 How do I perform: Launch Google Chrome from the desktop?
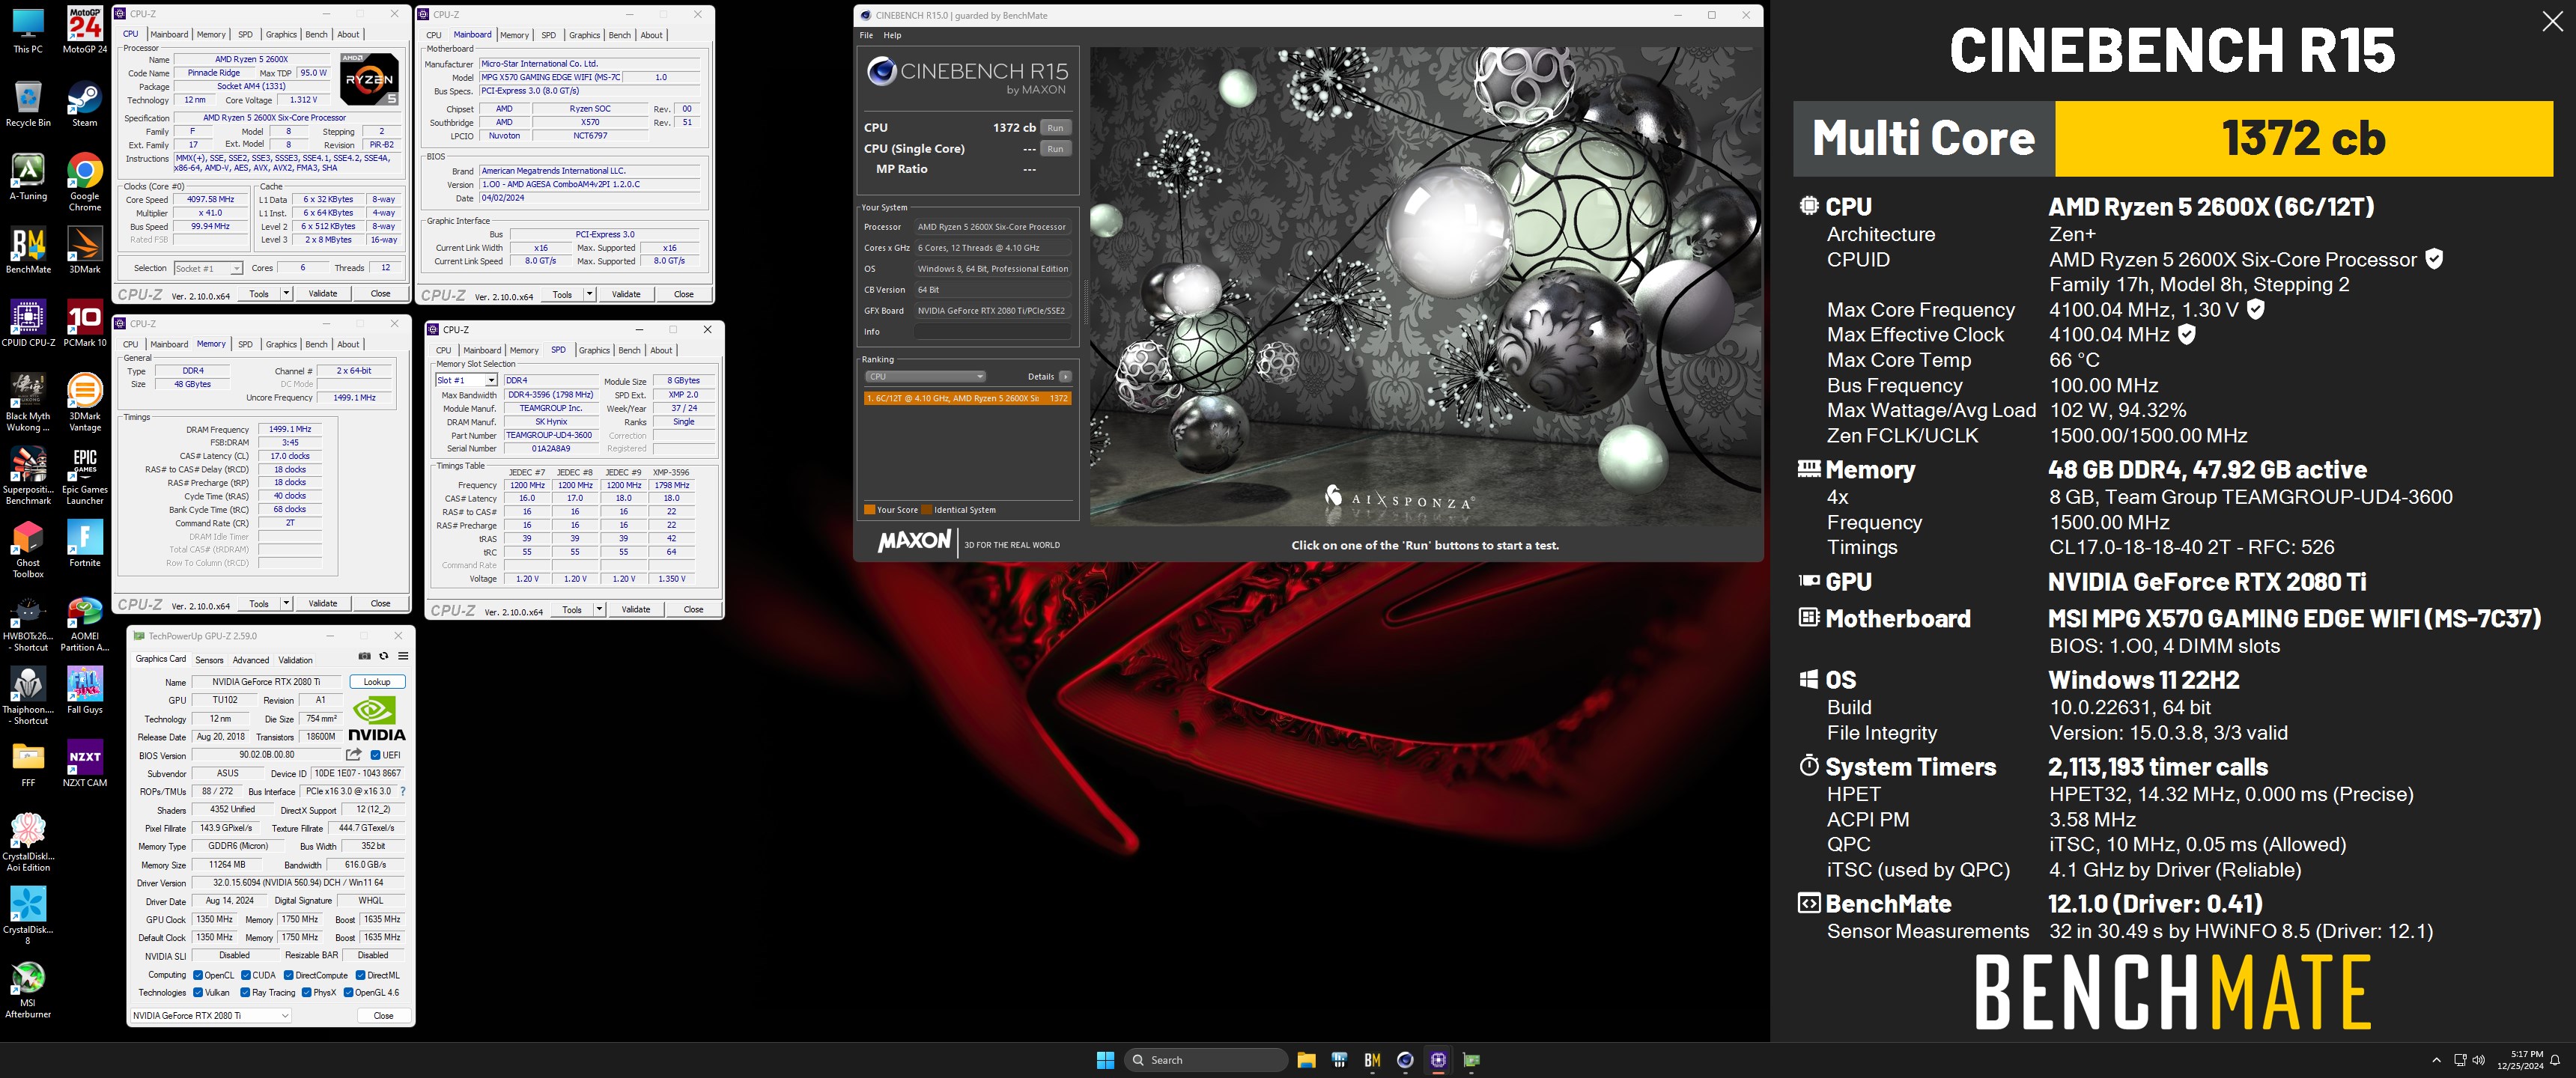coord(85,182)
